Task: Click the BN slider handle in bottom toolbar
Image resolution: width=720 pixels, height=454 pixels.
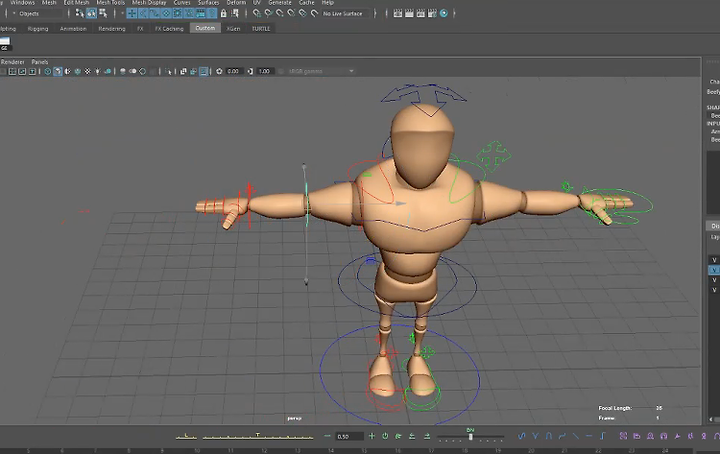Action: (470, 436)
